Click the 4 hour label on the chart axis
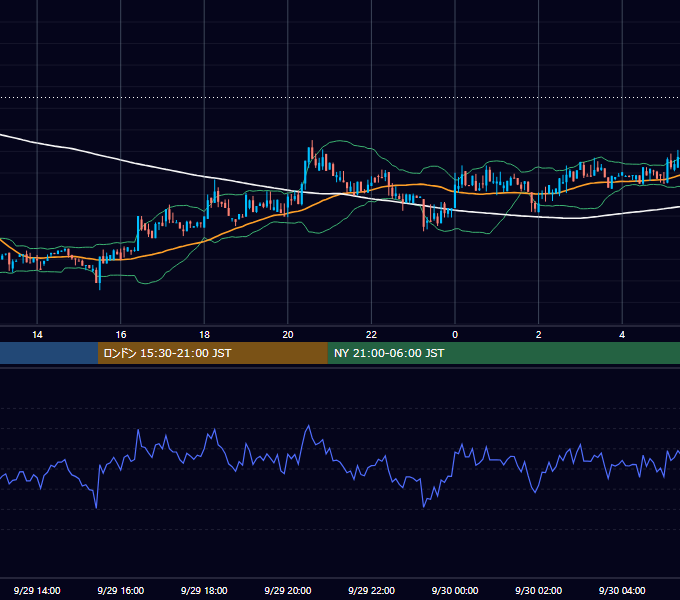The height and width of the screenshot is (600, 680). (x=622, y=335)
